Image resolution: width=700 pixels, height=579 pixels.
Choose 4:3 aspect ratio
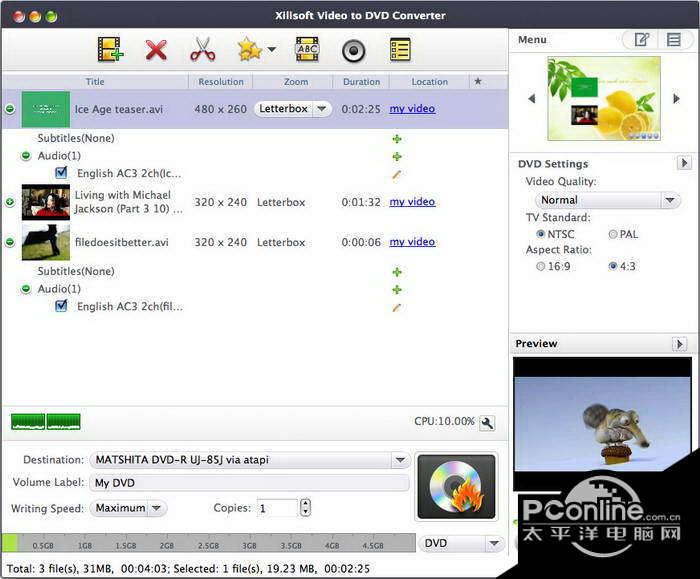(x=622, y=266)
